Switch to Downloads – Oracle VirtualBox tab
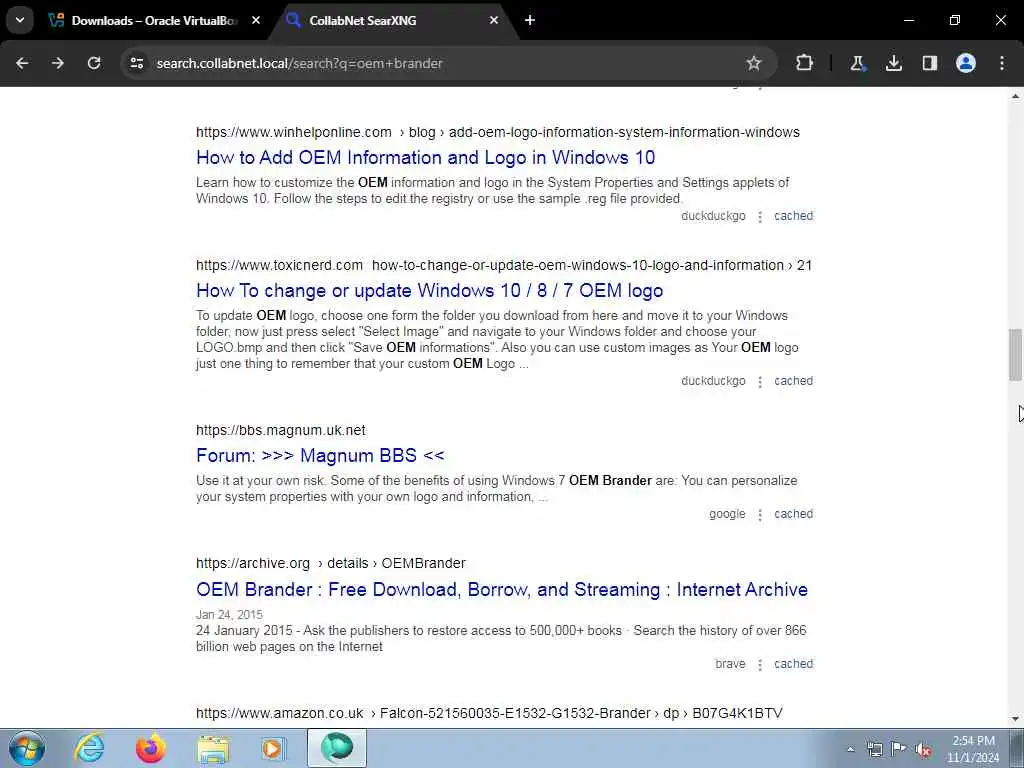 [x=154, y=20]
